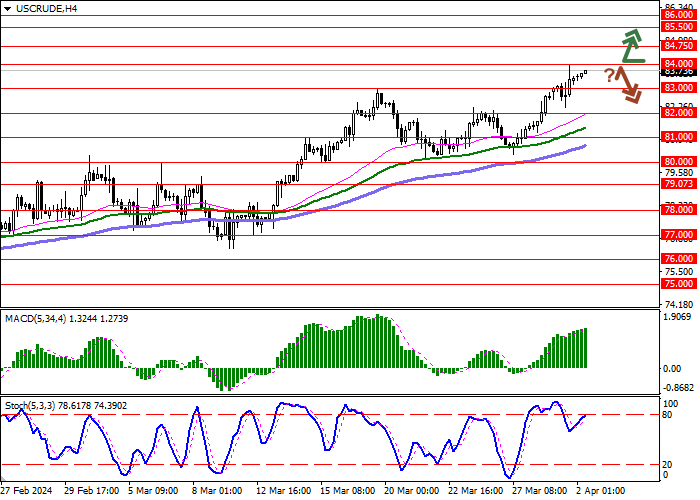This screenshot has width=700, height=500.
Task: Select the 75.000 price level label
Action: point(679,284)
